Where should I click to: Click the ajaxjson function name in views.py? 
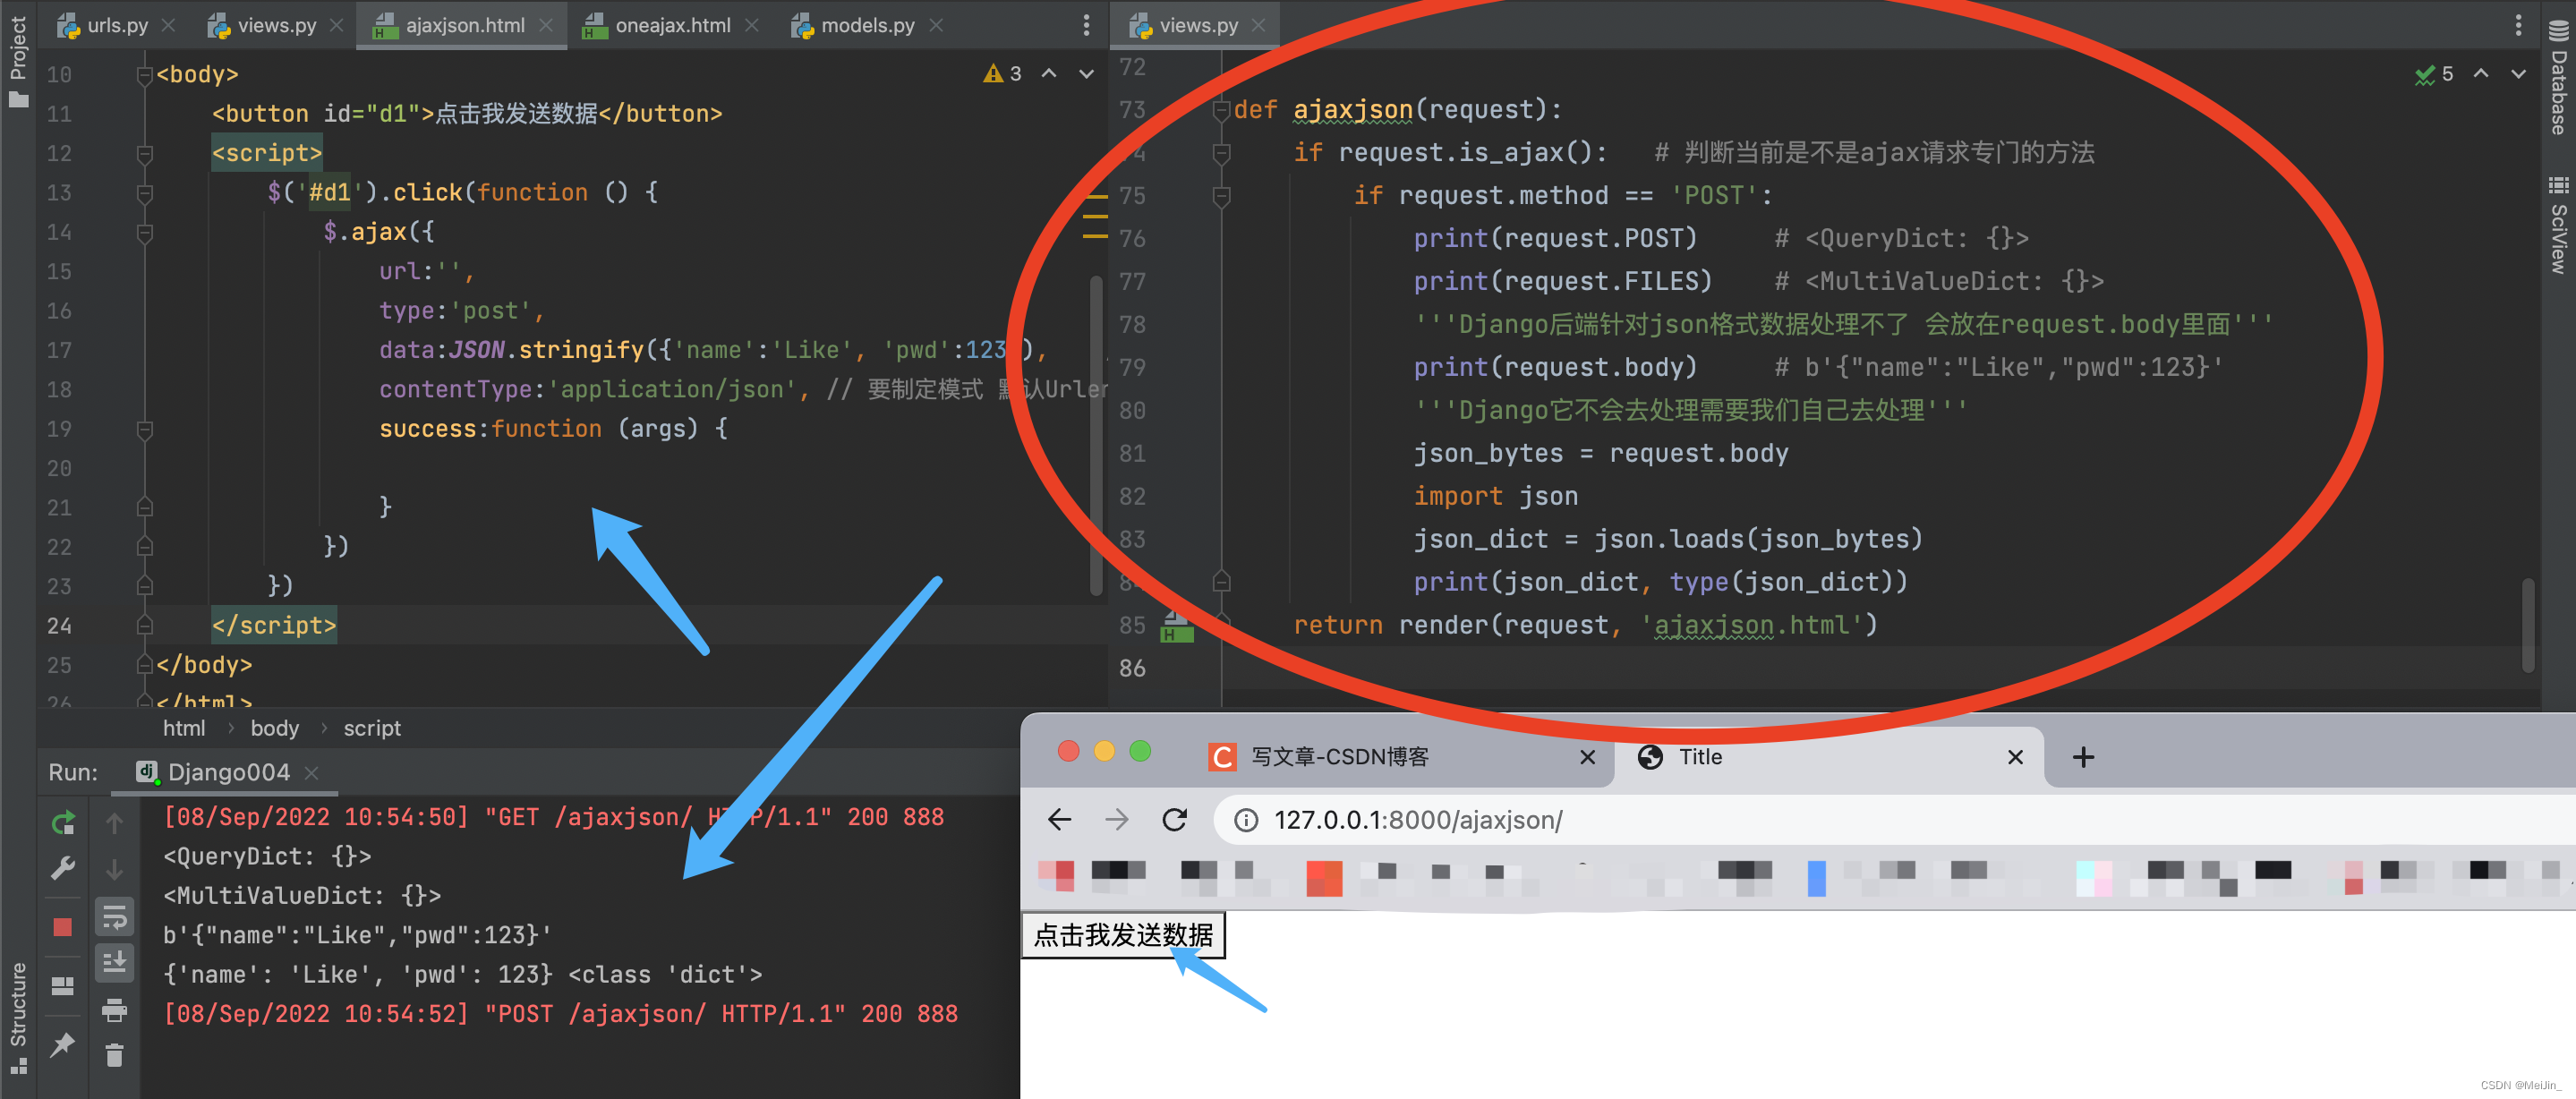(1353, 110)
